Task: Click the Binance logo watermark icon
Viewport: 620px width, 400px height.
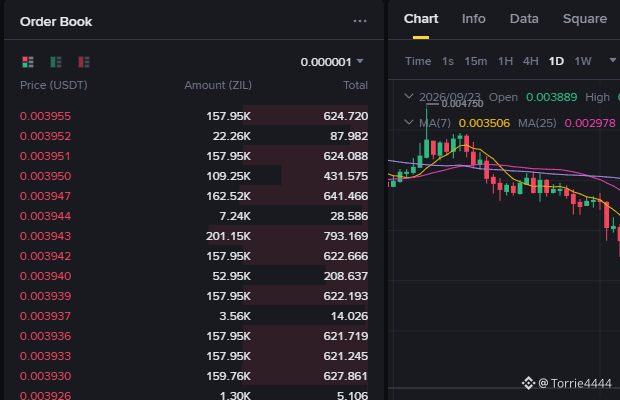Action: point(528,383)
